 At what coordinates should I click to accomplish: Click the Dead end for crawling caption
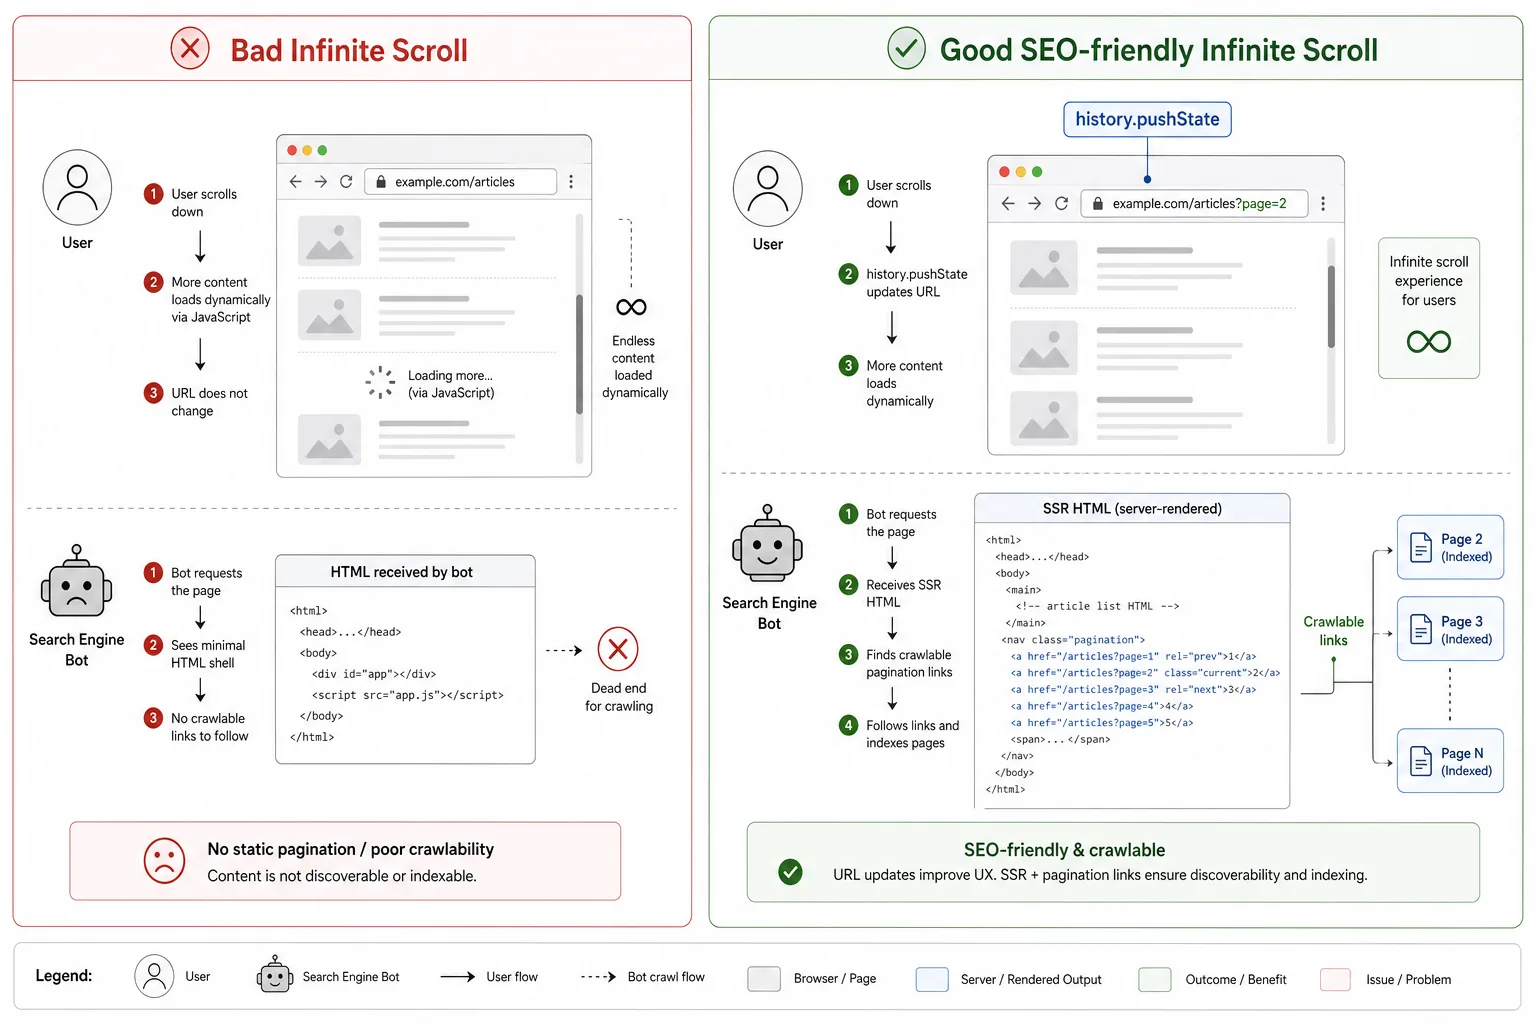pyautogui.click(x=619, y=697)
